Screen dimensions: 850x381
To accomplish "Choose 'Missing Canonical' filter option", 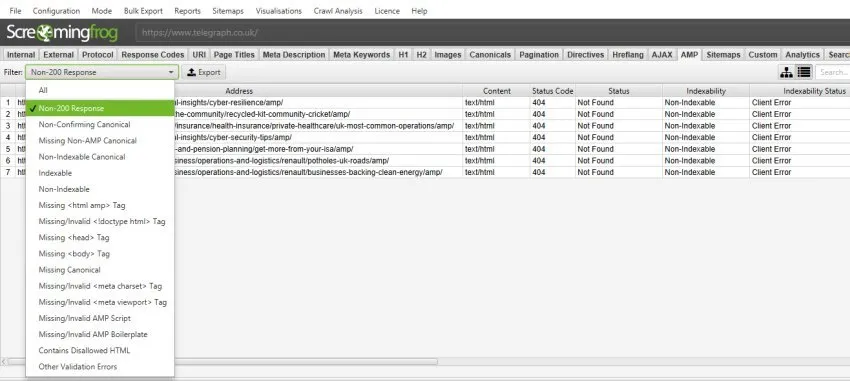I will pyautogui.click(x=69, y=270).
